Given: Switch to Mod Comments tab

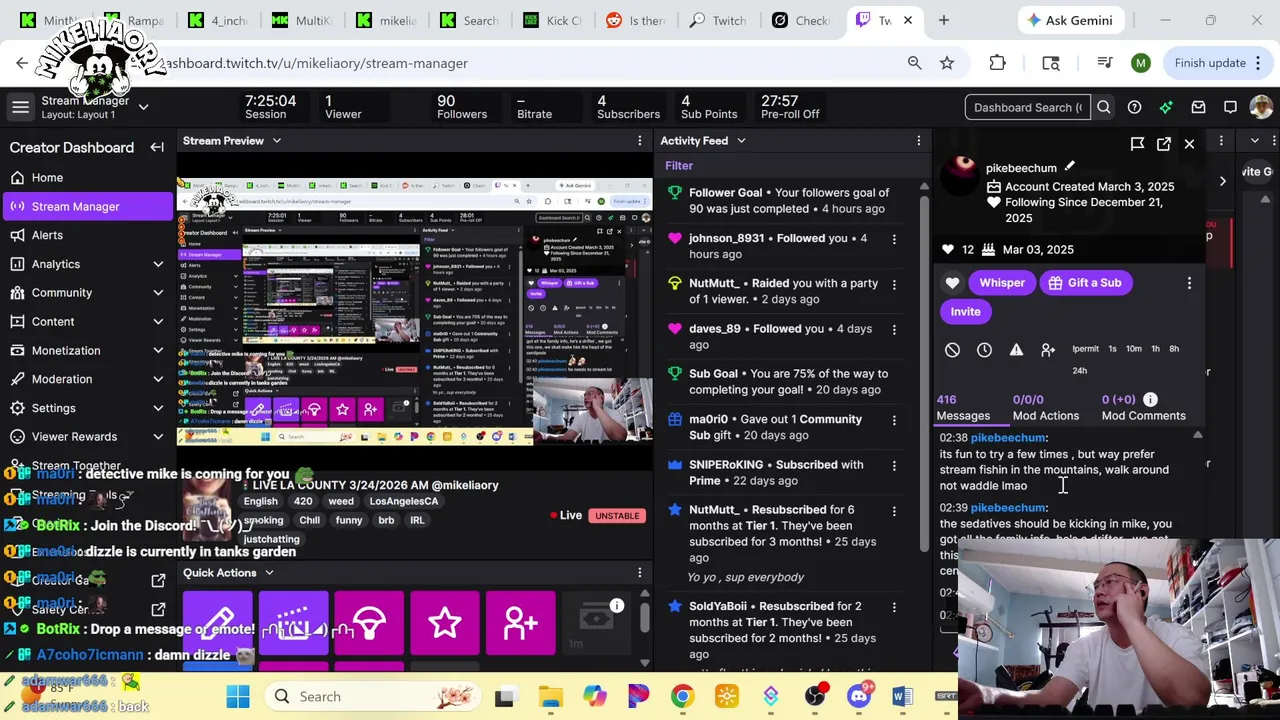Looking at the screenshot, I should pos(1143,408).
